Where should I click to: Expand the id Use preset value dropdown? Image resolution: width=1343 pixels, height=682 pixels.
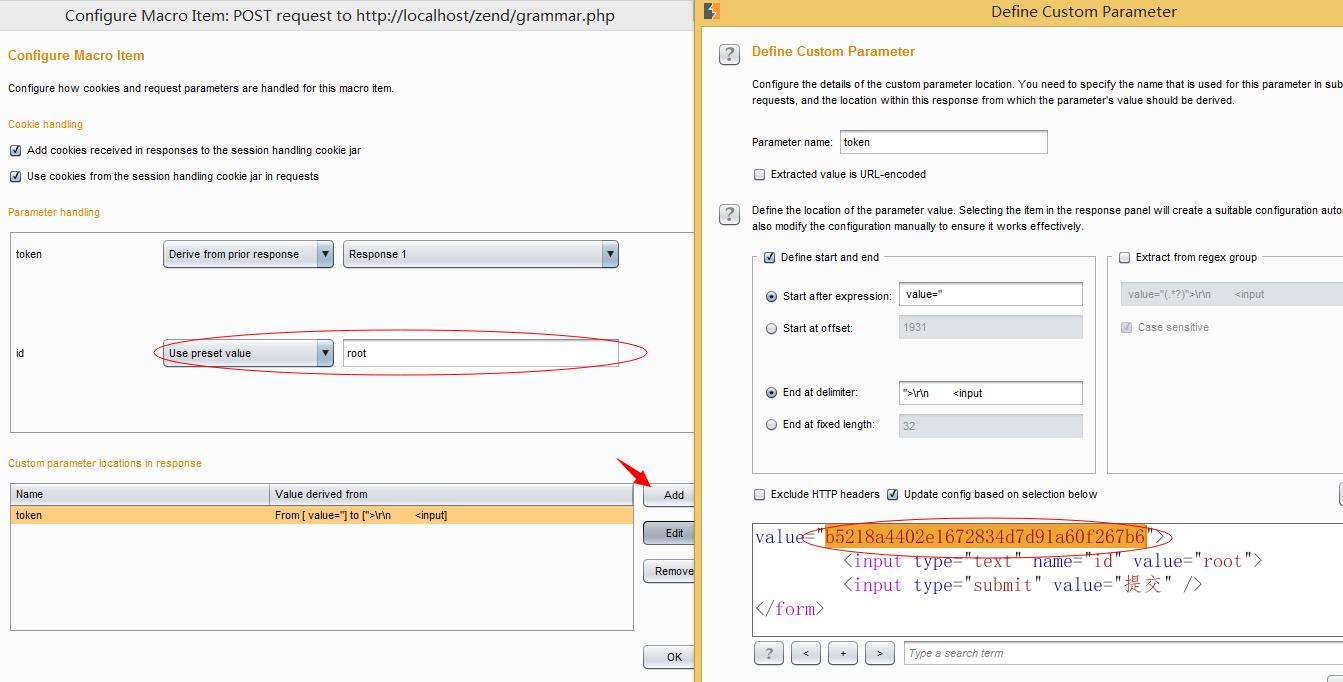(x=248, y=353)
